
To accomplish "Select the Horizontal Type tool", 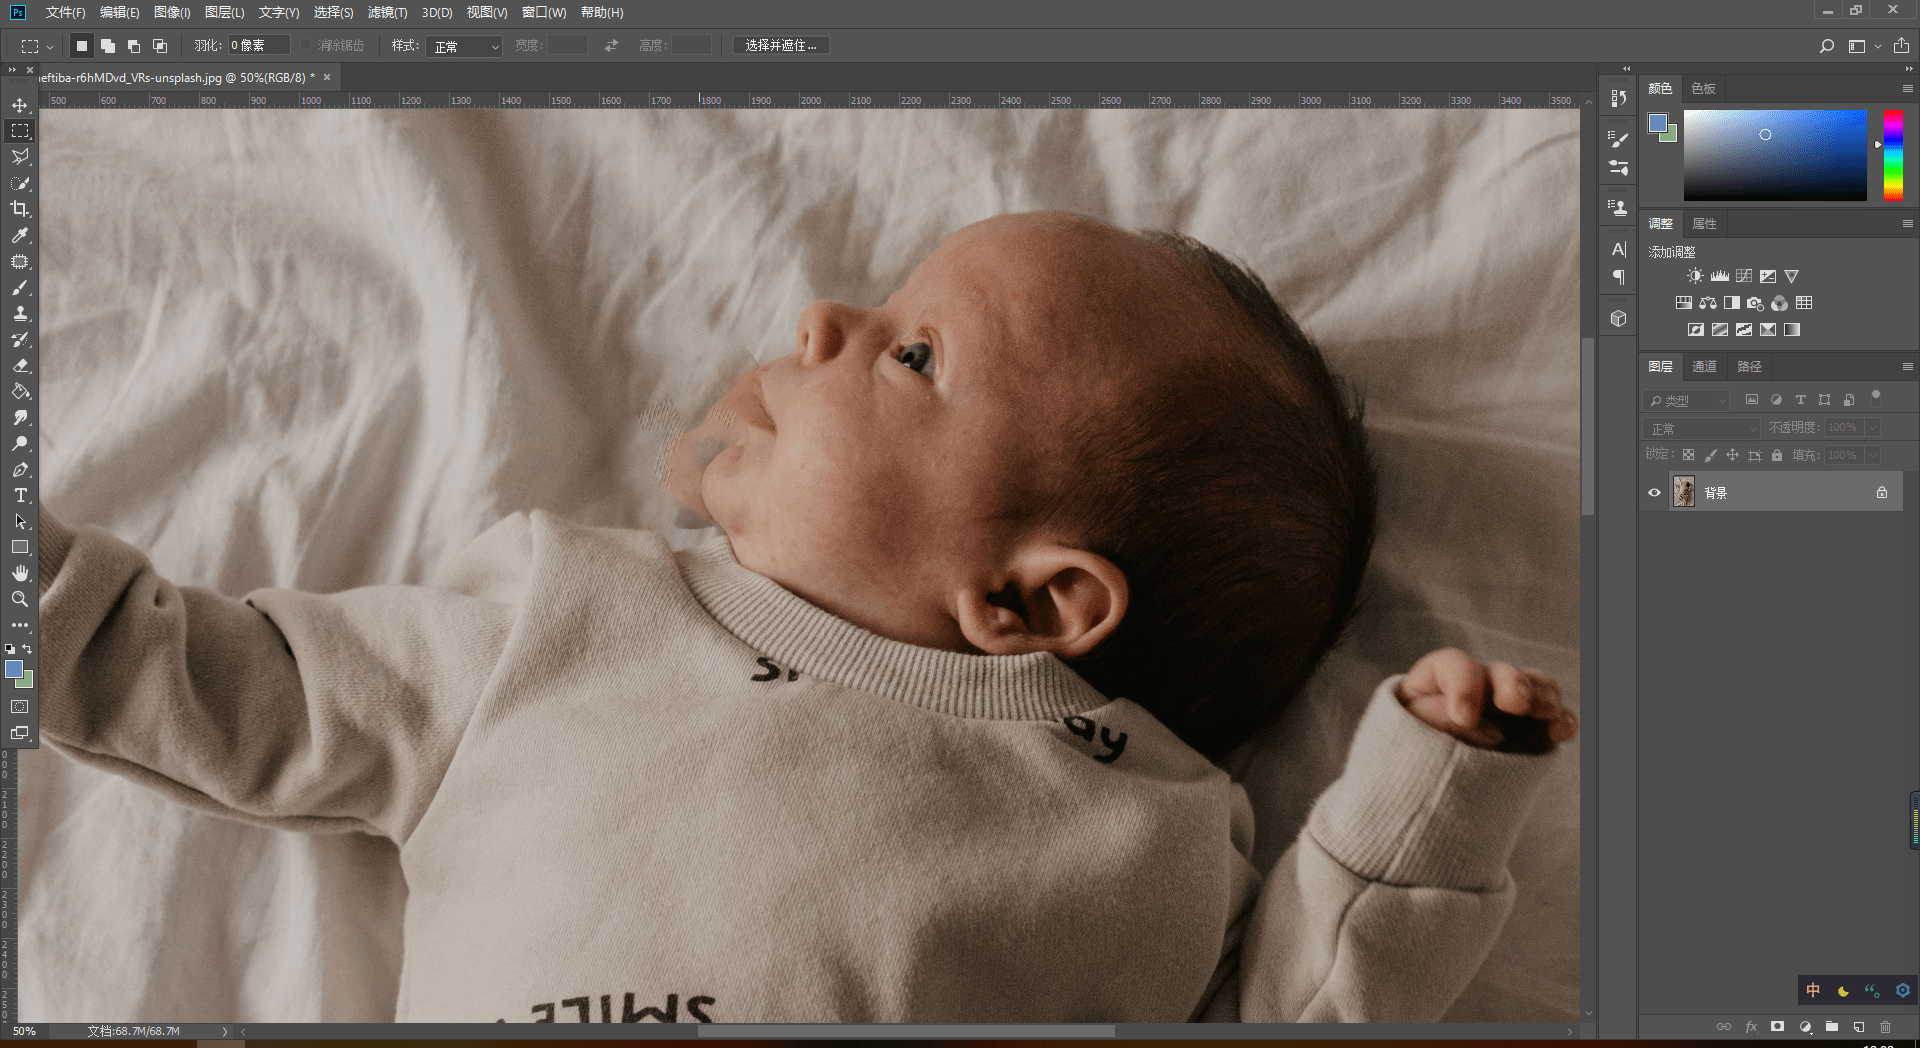I will point(20,496).
